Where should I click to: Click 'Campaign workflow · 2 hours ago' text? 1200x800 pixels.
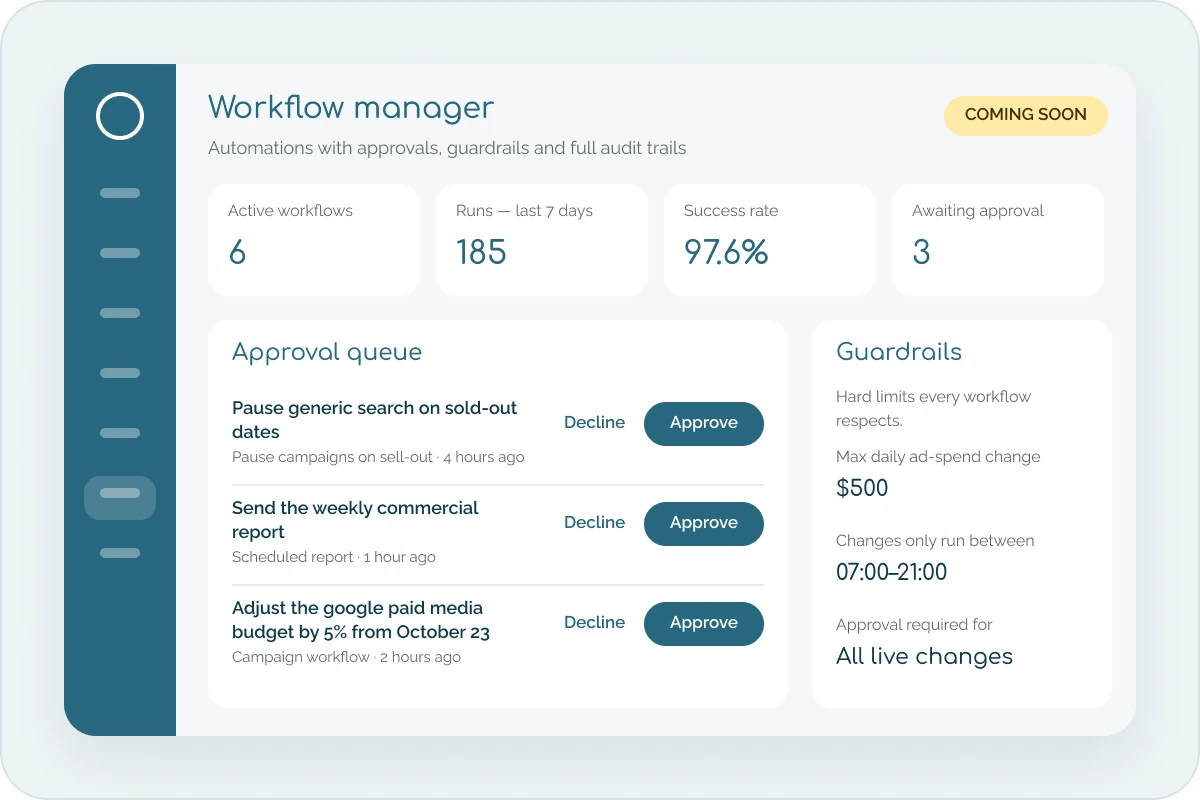[x=346, y=657]
